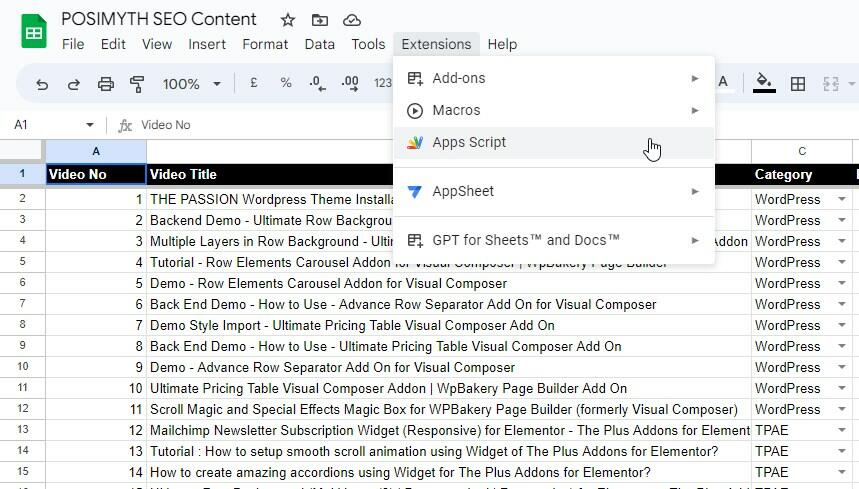Select the Paint format roller icon
This screenshot has height=489, width=859.
pyautogui.click(x=137, y=84)
